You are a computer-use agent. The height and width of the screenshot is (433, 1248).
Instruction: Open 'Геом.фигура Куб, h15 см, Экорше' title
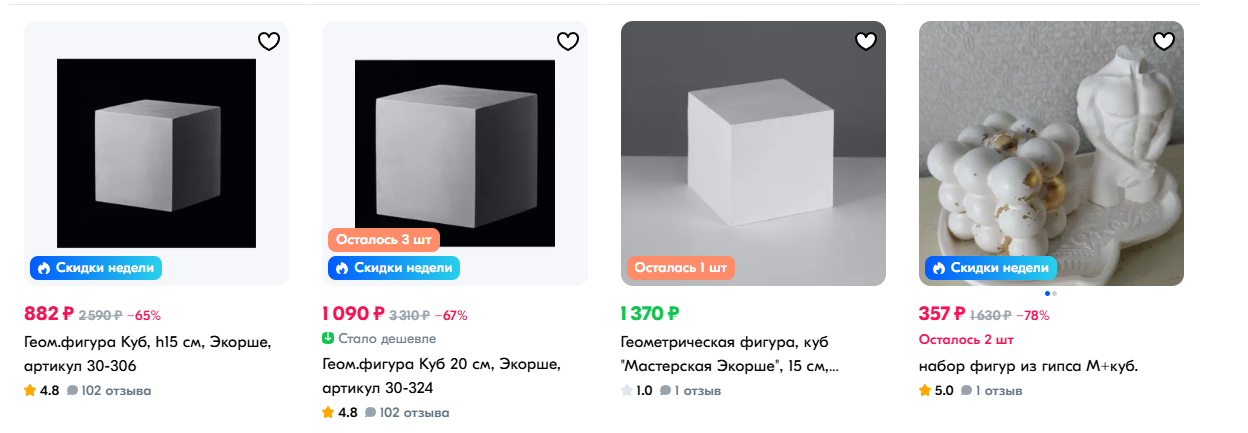click(146, 352)
